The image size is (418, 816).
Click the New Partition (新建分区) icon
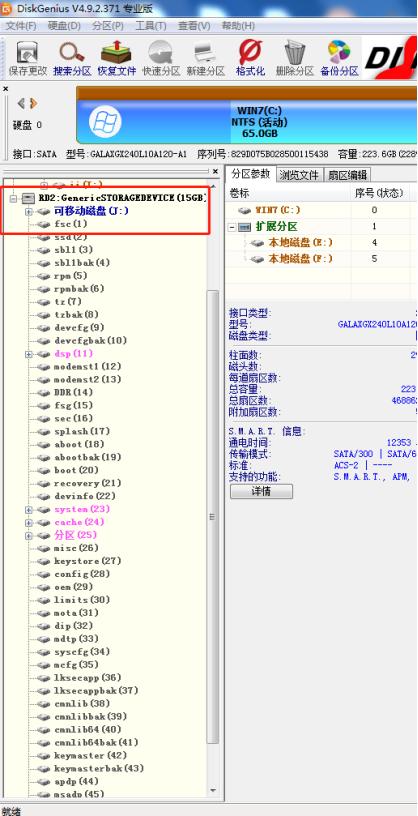205,58
